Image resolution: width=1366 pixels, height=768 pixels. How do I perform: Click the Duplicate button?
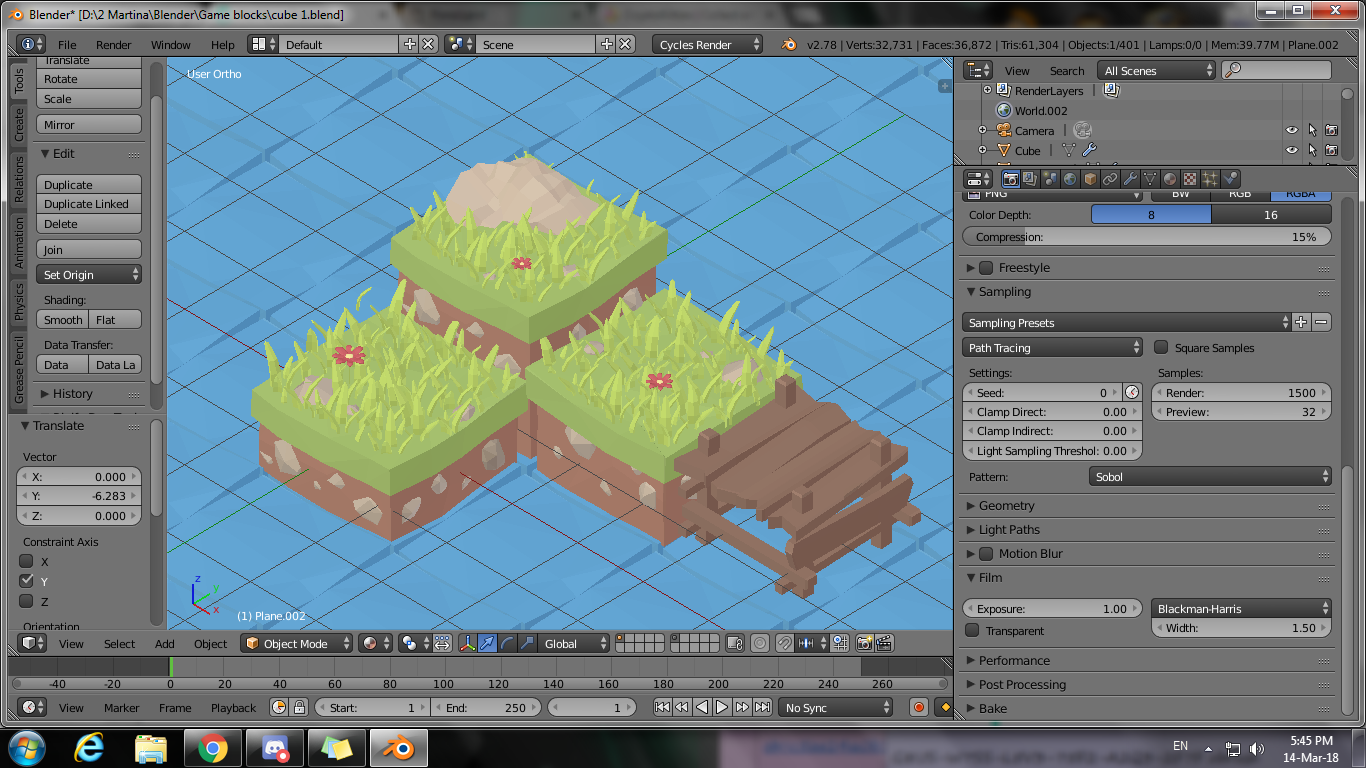point(89,185)
